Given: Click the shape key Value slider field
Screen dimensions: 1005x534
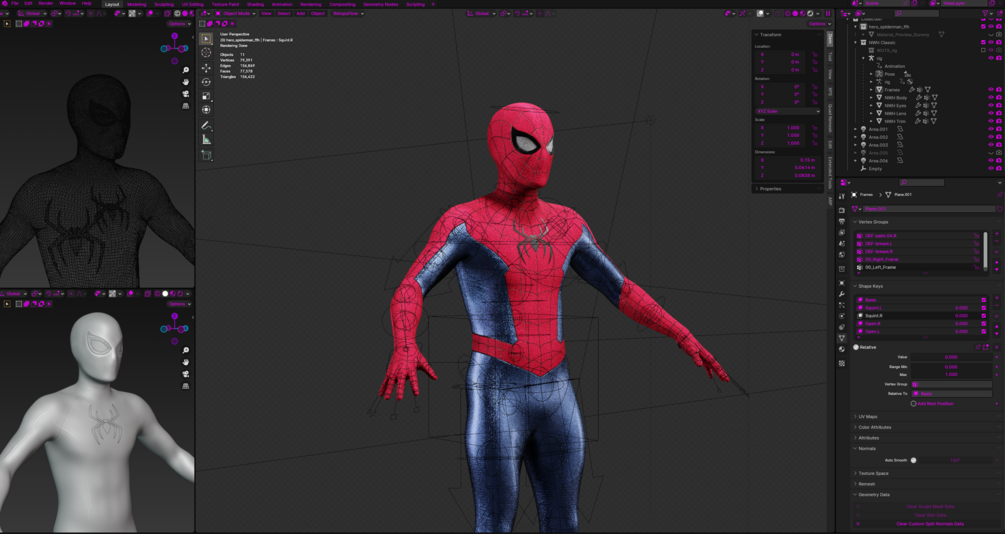Looking at the screenshot, I should (x=952, y=357).
